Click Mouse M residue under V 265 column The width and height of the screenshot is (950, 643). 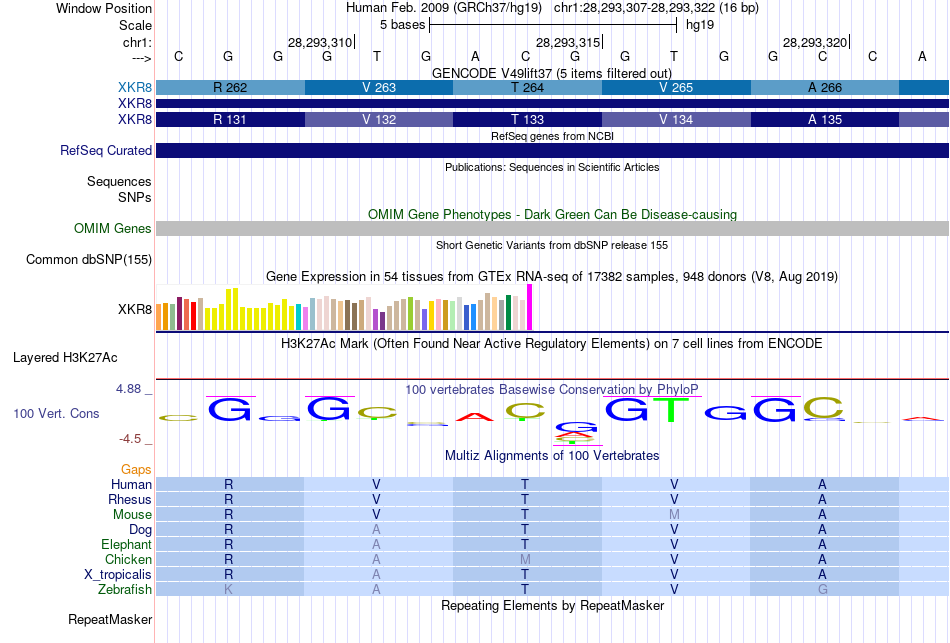tap(674, 515)
